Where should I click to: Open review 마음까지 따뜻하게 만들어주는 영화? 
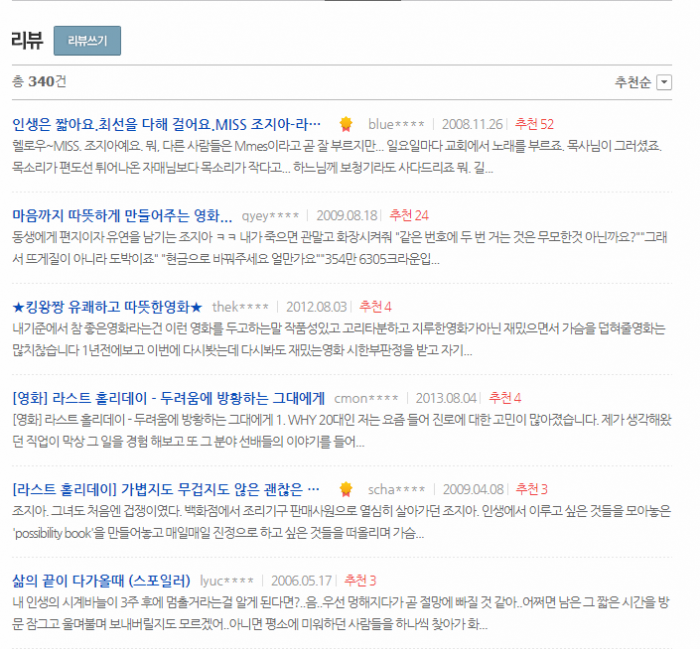tap(122, 216)
